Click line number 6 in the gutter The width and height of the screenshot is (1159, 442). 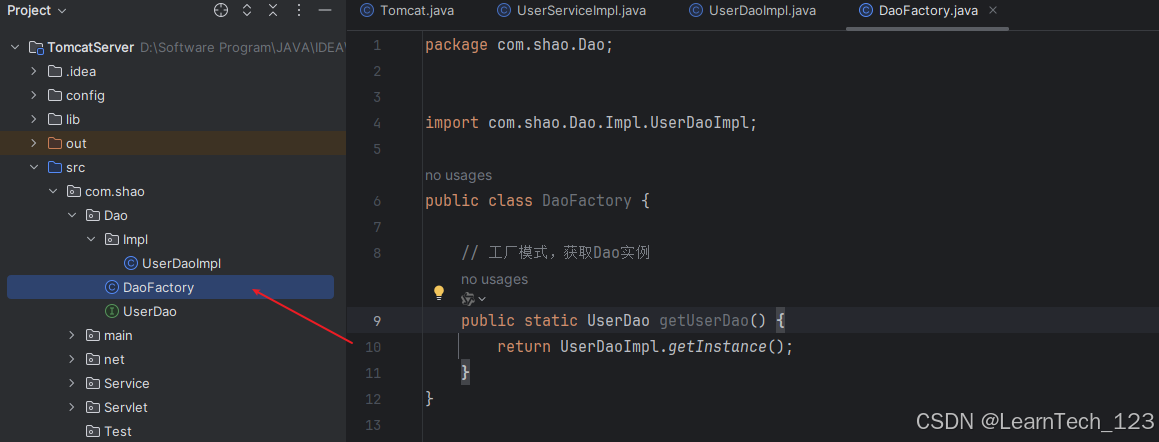click(378, 200)
